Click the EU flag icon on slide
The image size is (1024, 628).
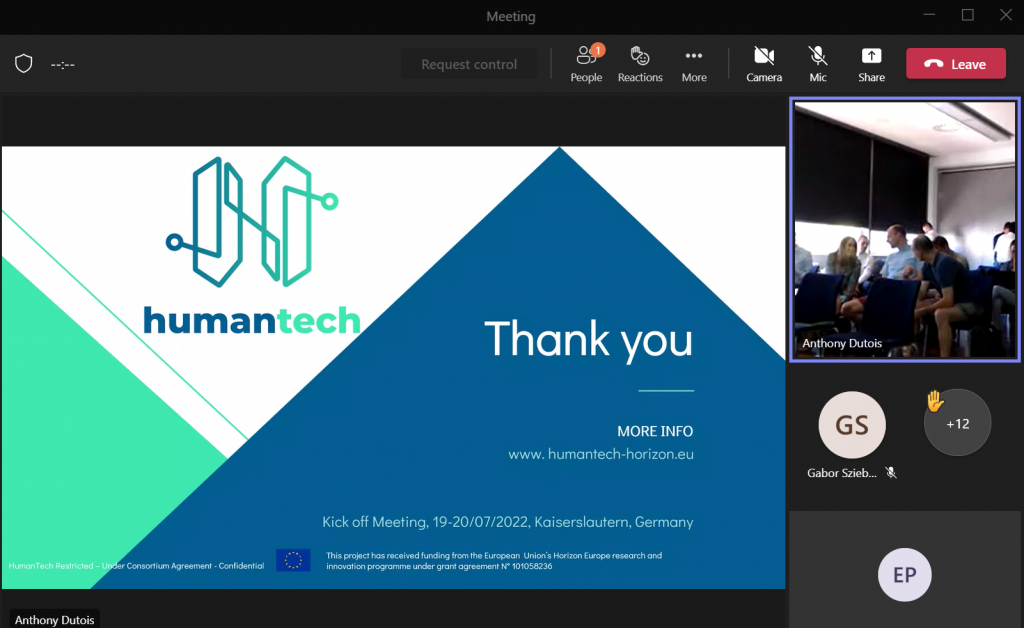pos(293,560)
